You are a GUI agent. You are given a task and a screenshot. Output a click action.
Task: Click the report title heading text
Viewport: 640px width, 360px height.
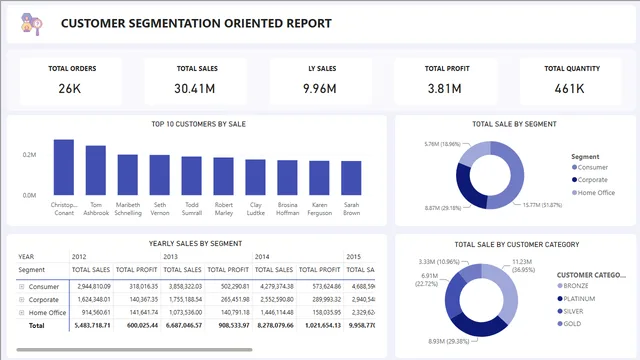pos(196,24)
